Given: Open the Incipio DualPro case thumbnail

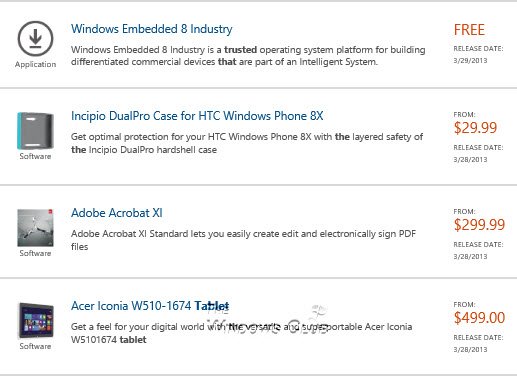Looking at the screenshot, I should pos(35,131).
